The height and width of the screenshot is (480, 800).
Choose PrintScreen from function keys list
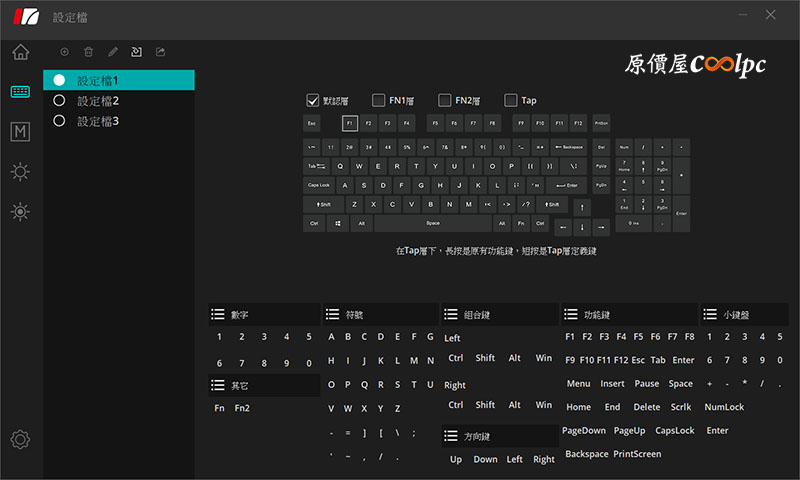point(637,454)
